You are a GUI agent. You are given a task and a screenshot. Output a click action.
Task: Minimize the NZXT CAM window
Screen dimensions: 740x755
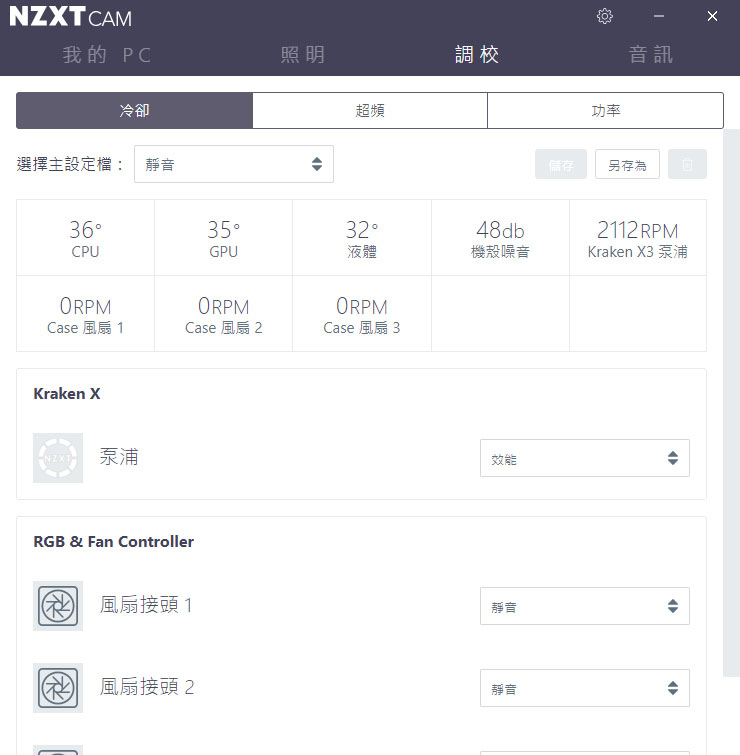coord(659,16)
